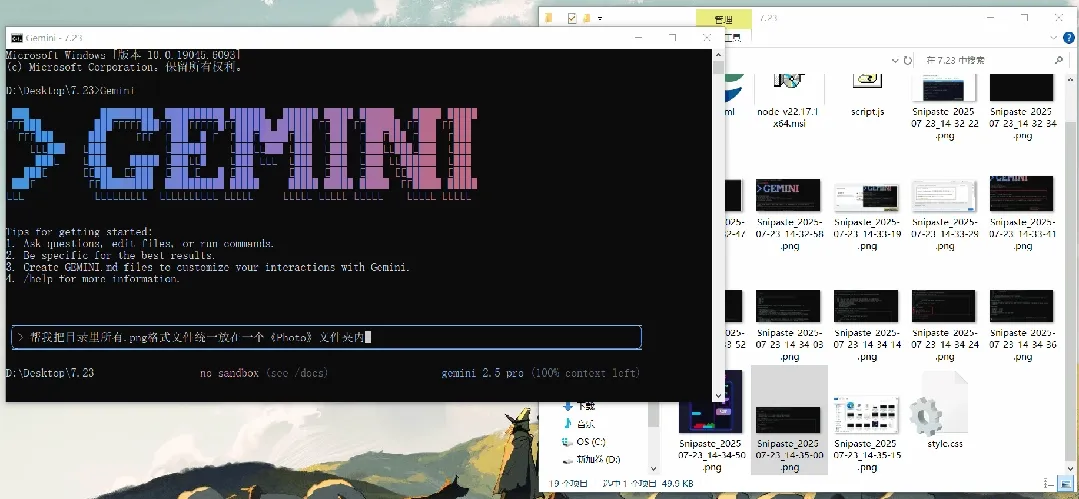
Task: Click the Gemini console title bar icon
Action: [x=17, y=38]
